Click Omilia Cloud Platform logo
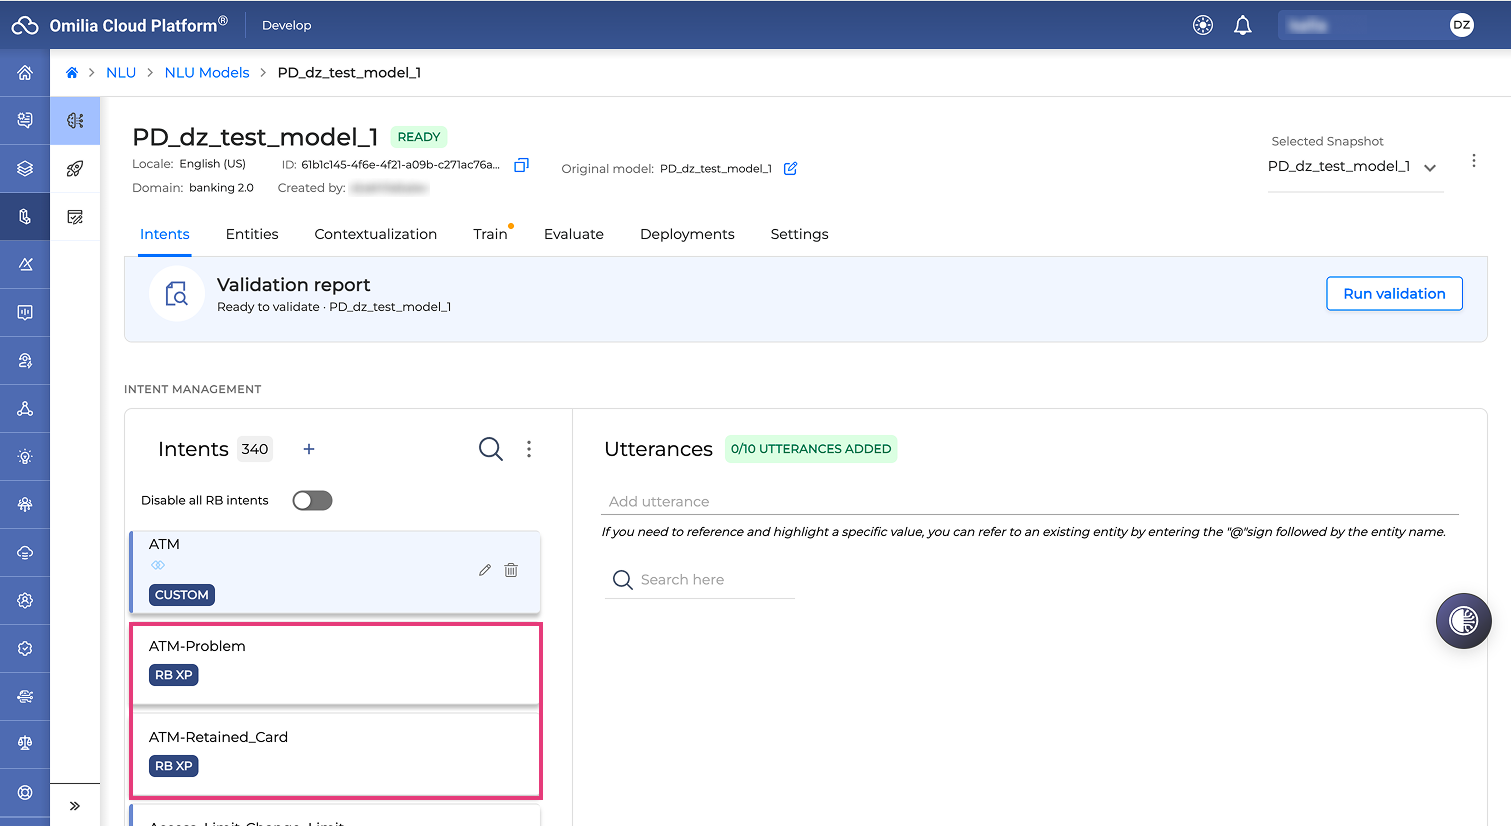Screen dimensions: 1511x826 120,25
